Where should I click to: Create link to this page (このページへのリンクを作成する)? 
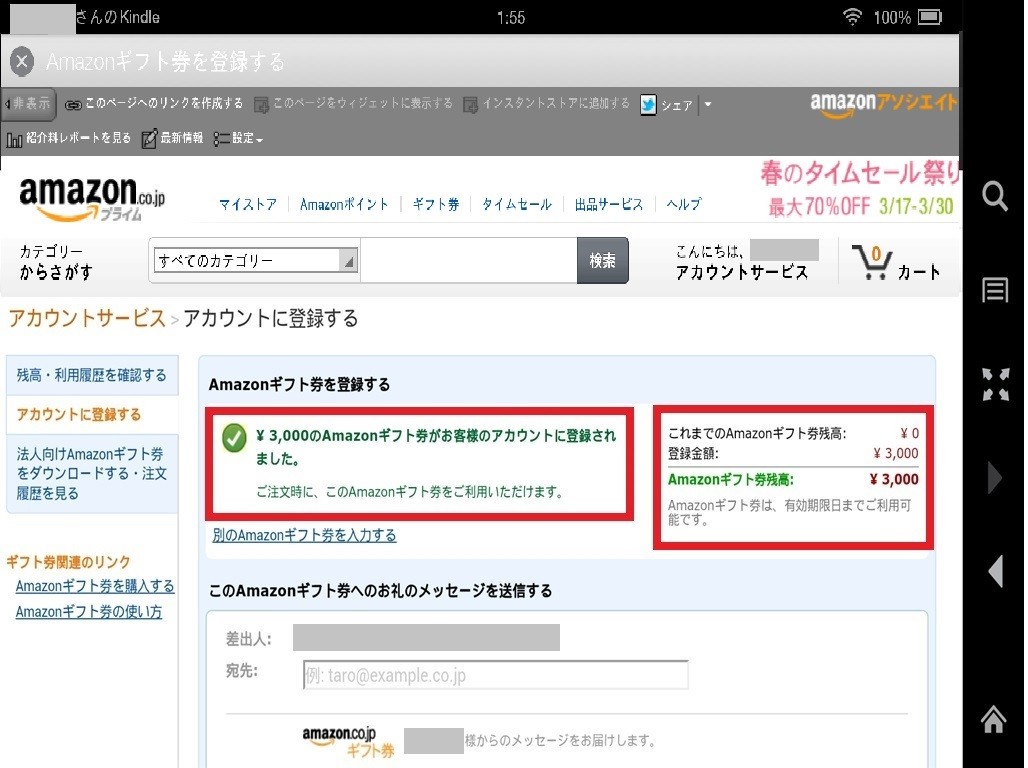click(154, 104)
